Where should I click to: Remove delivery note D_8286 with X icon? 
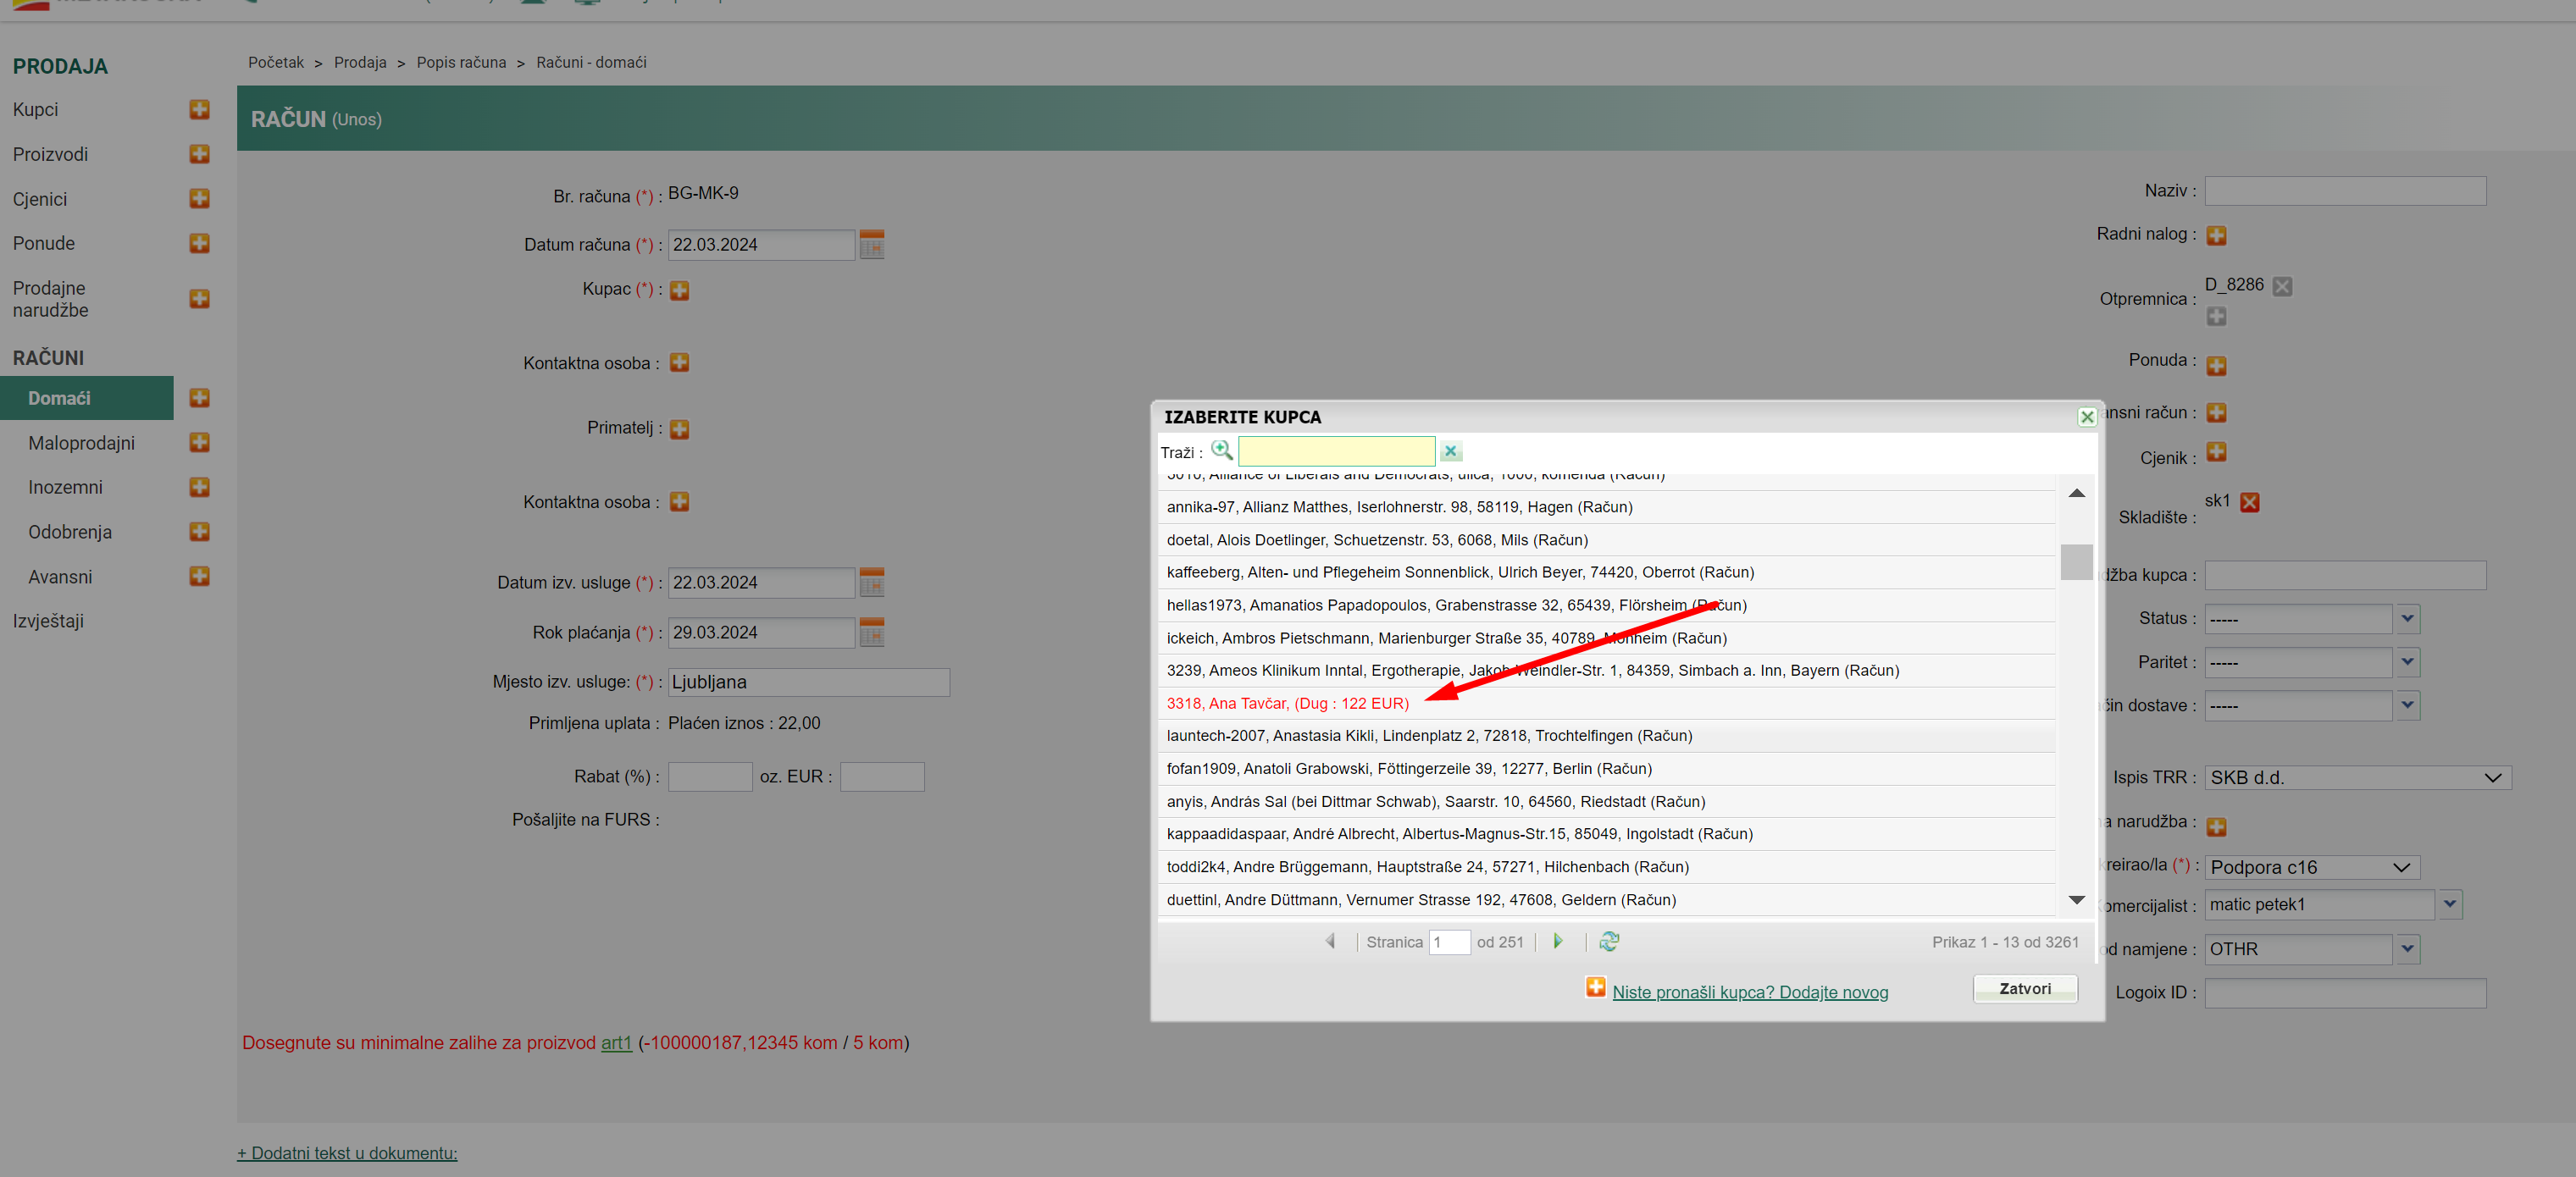click(2281, 286)
